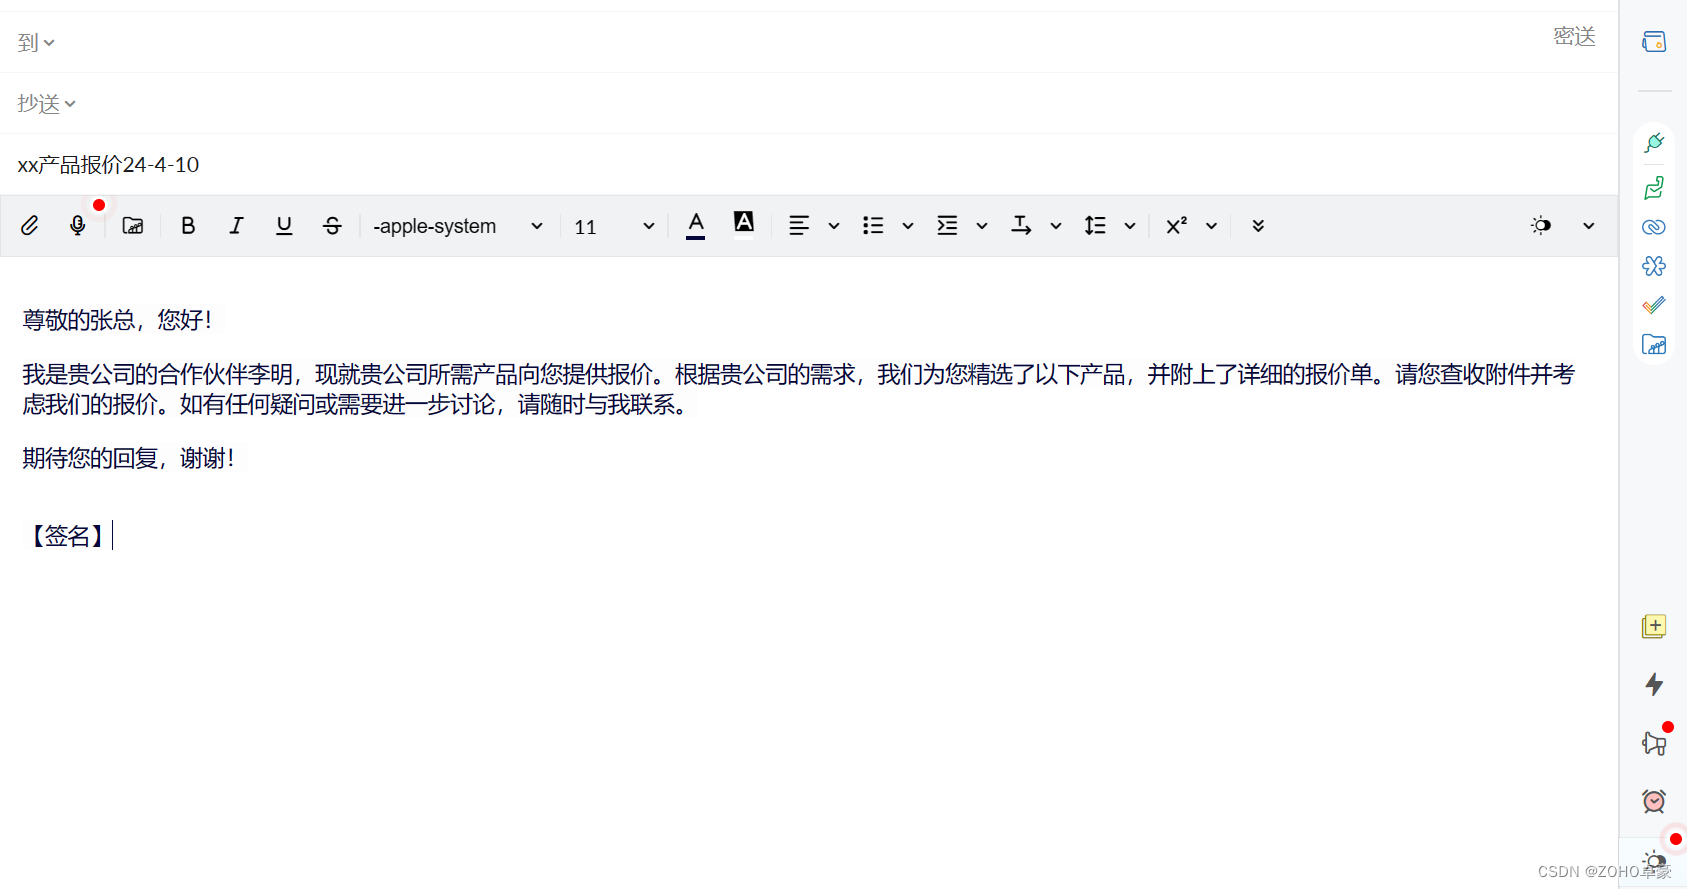Expand the indent options arrow

coord(982,226)
